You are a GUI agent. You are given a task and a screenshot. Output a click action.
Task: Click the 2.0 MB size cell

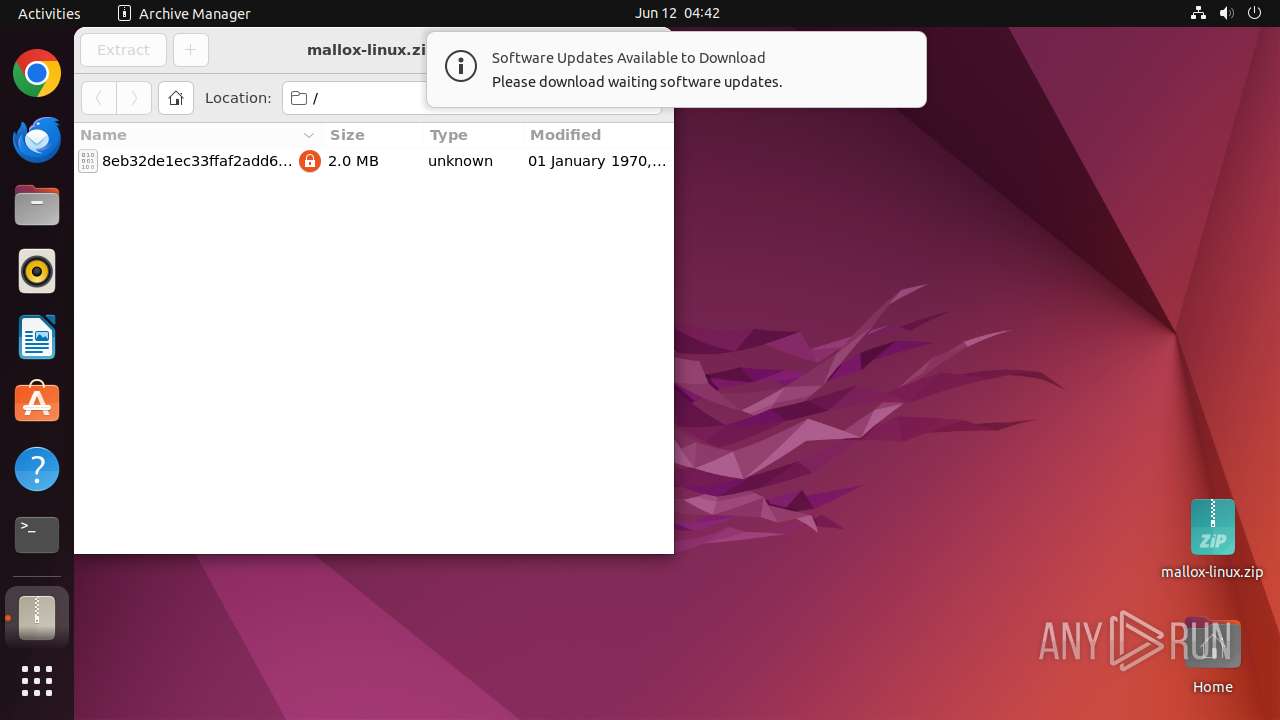(353, 161)
